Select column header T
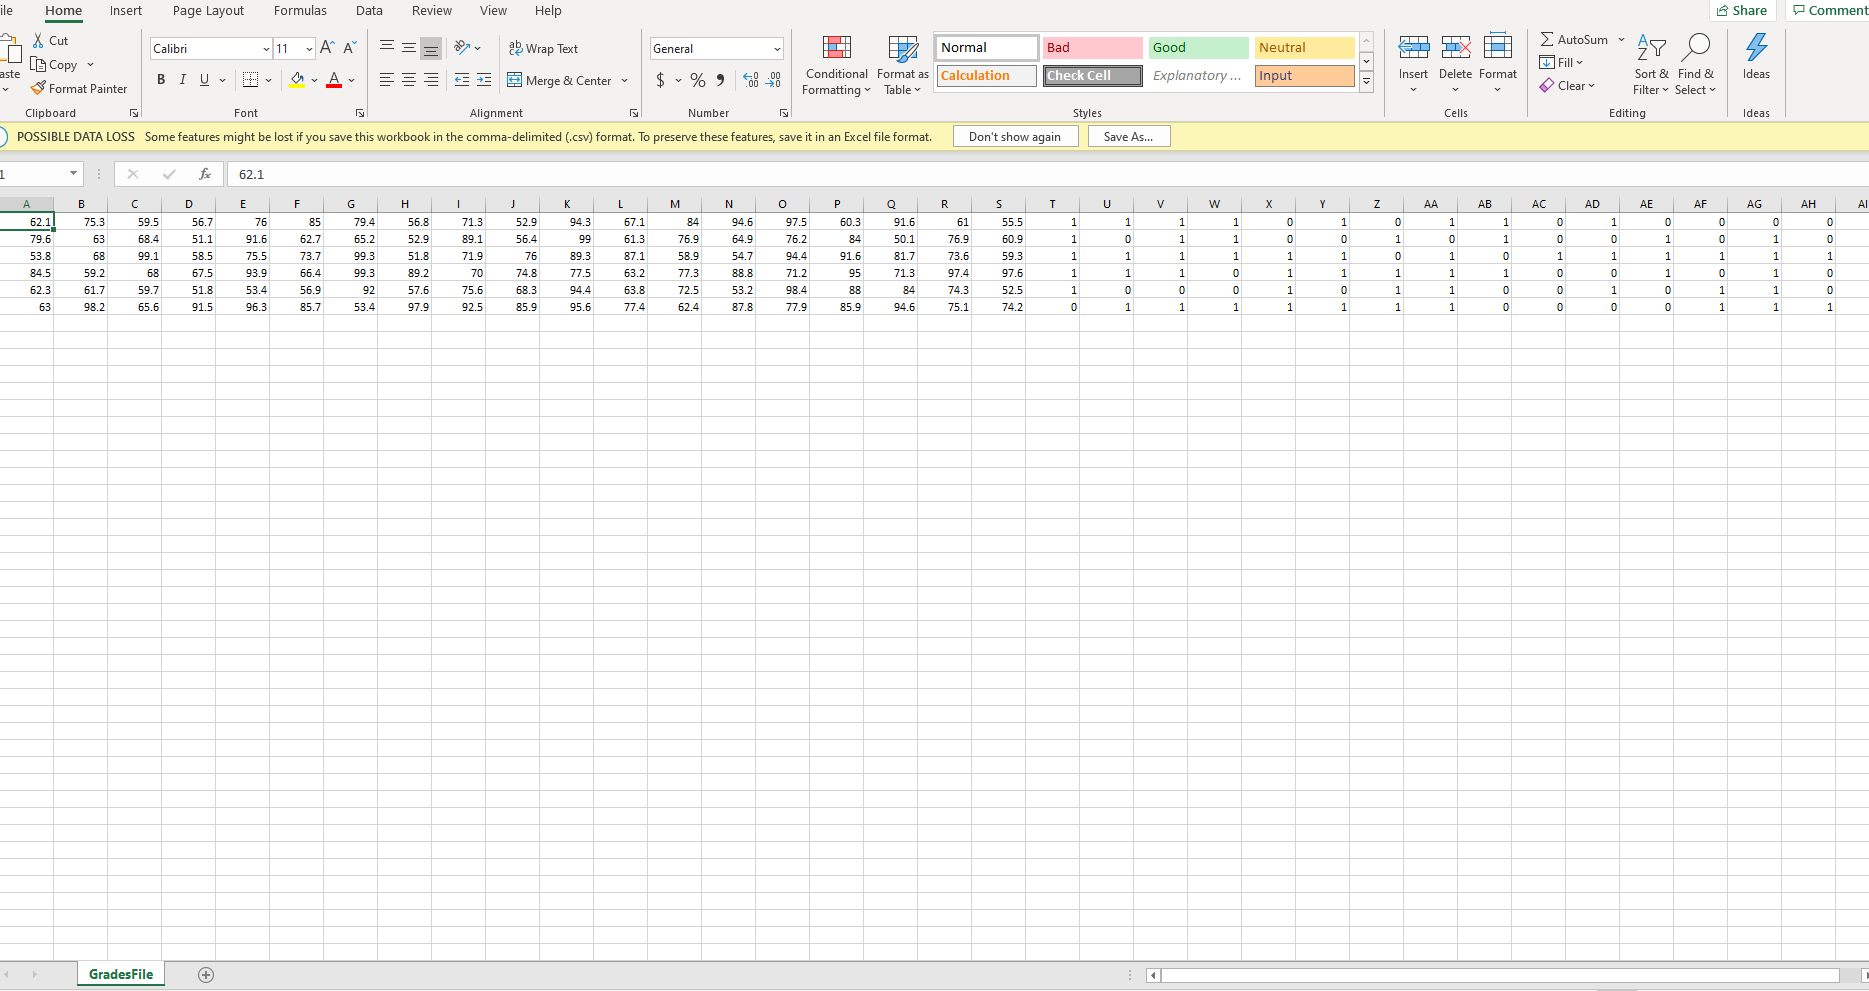This screenshot has width=1869, height=991. tap(1052, 204)
